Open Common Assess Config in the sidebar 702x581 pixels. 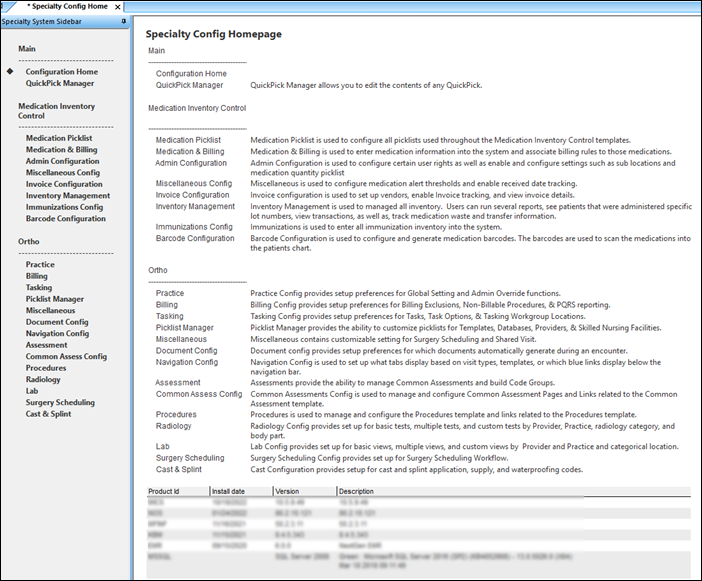point(66,356)
